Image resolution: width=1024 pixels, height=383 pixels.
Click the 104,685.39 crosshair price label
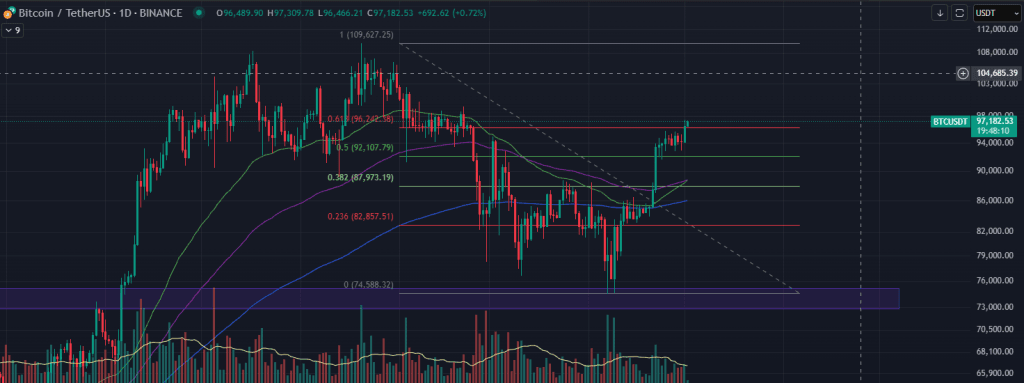point(997,73)
